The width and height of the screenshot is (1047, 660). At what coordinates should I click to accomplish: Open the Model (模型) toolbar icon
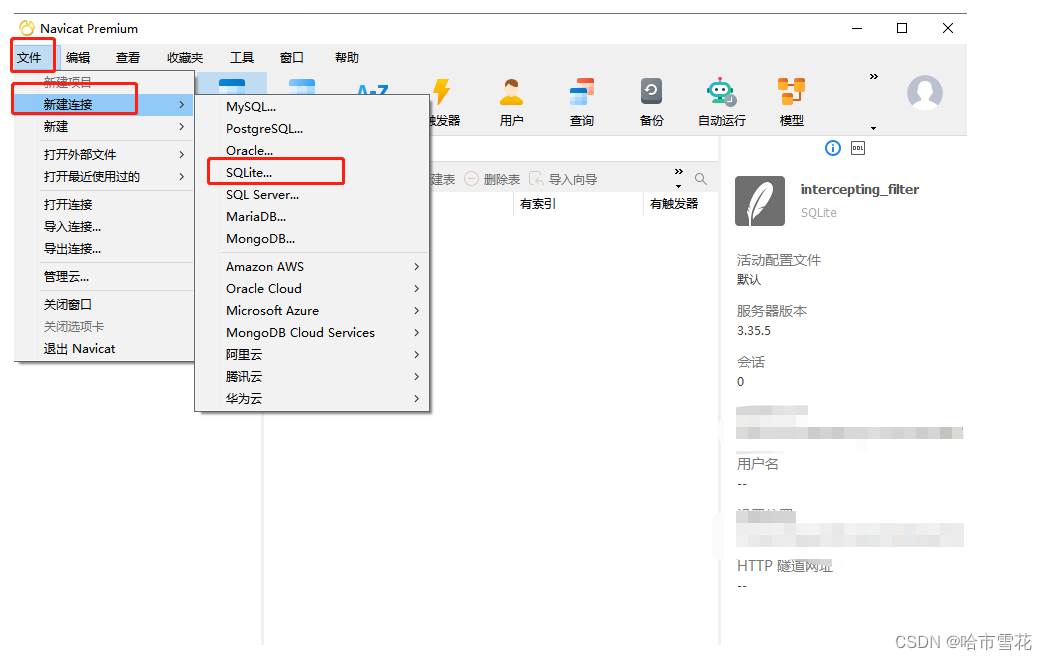pyautogui.click(x=791, y=92)
